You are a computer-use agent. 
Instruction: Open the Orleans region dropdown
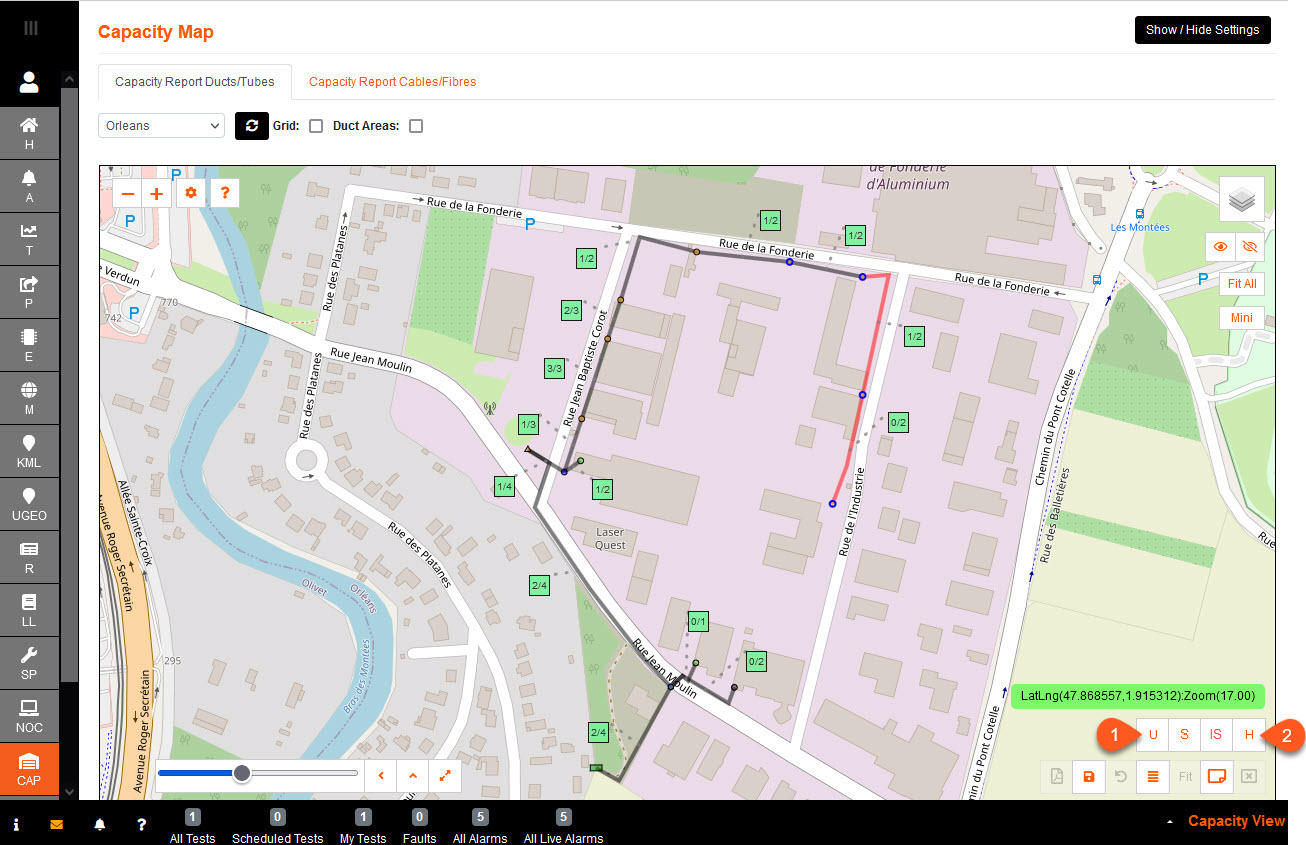161,126
